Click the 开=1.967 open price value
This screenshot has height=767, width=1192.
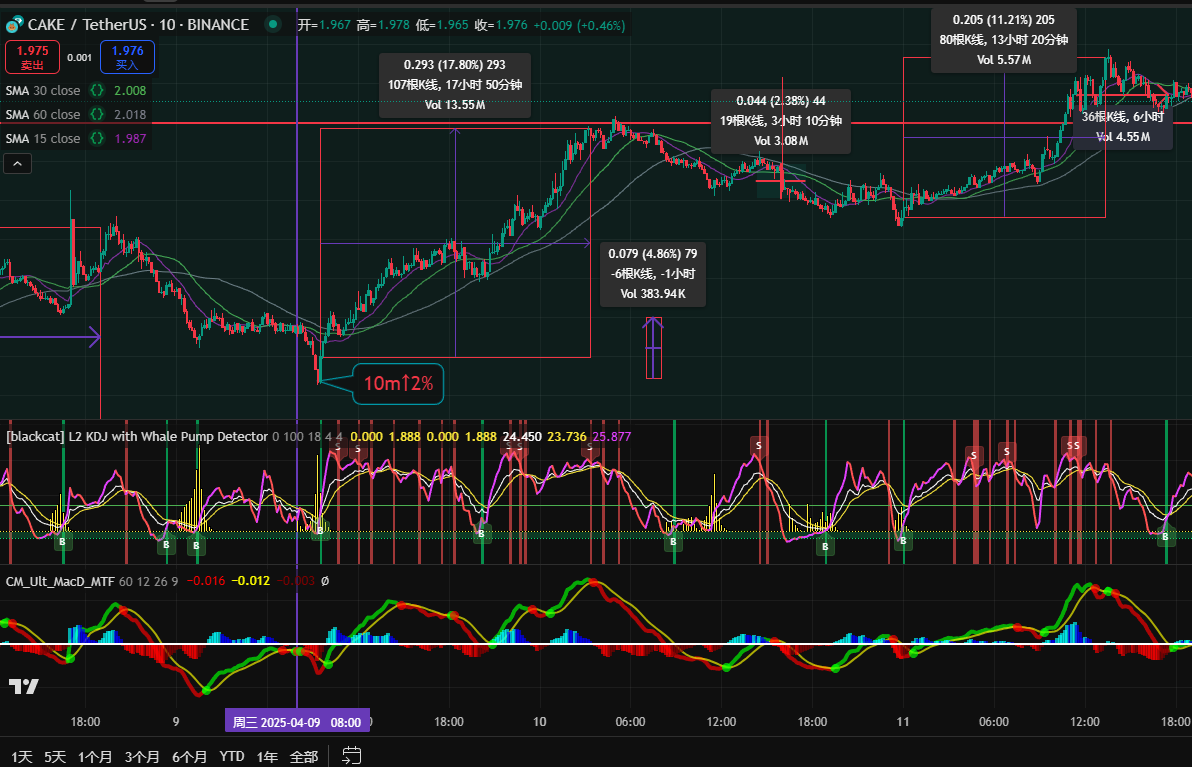tap(324, 25)
